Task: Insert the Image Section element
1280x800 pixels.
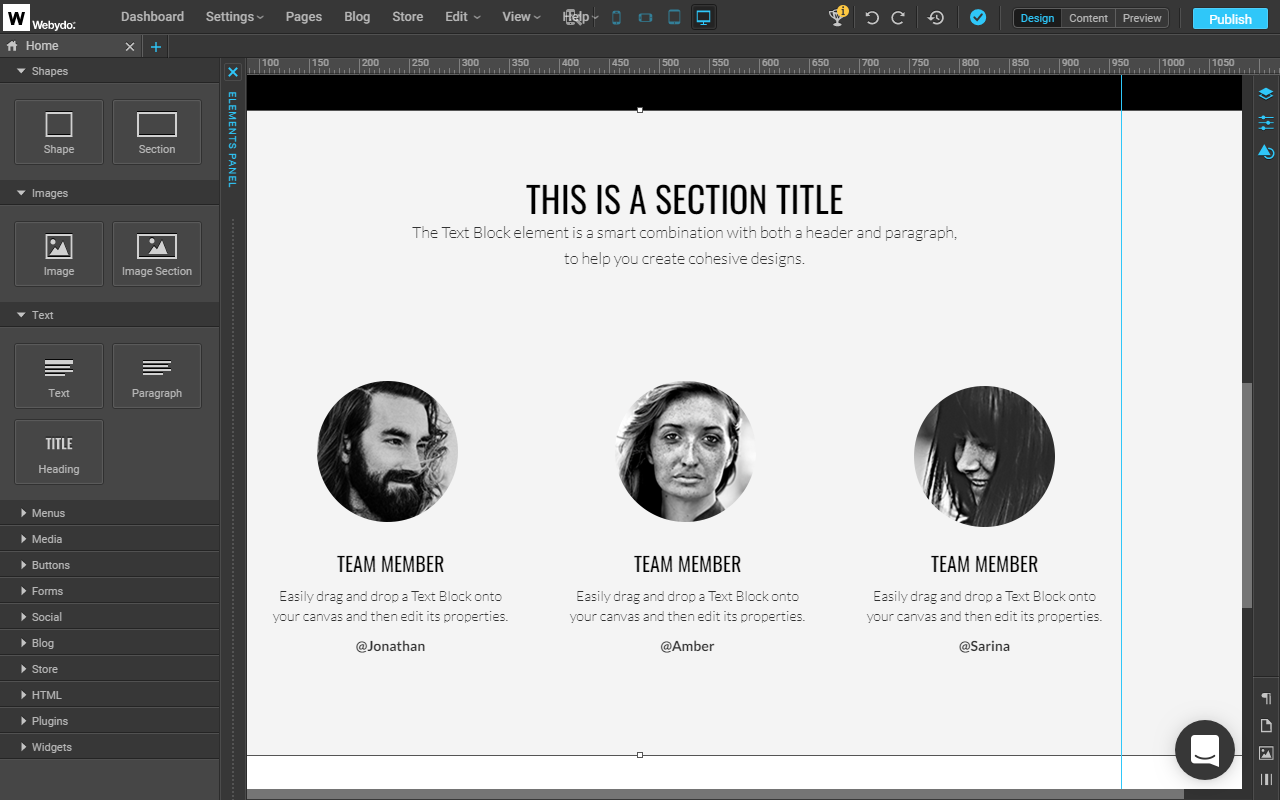Action: (x=157, y=254)
